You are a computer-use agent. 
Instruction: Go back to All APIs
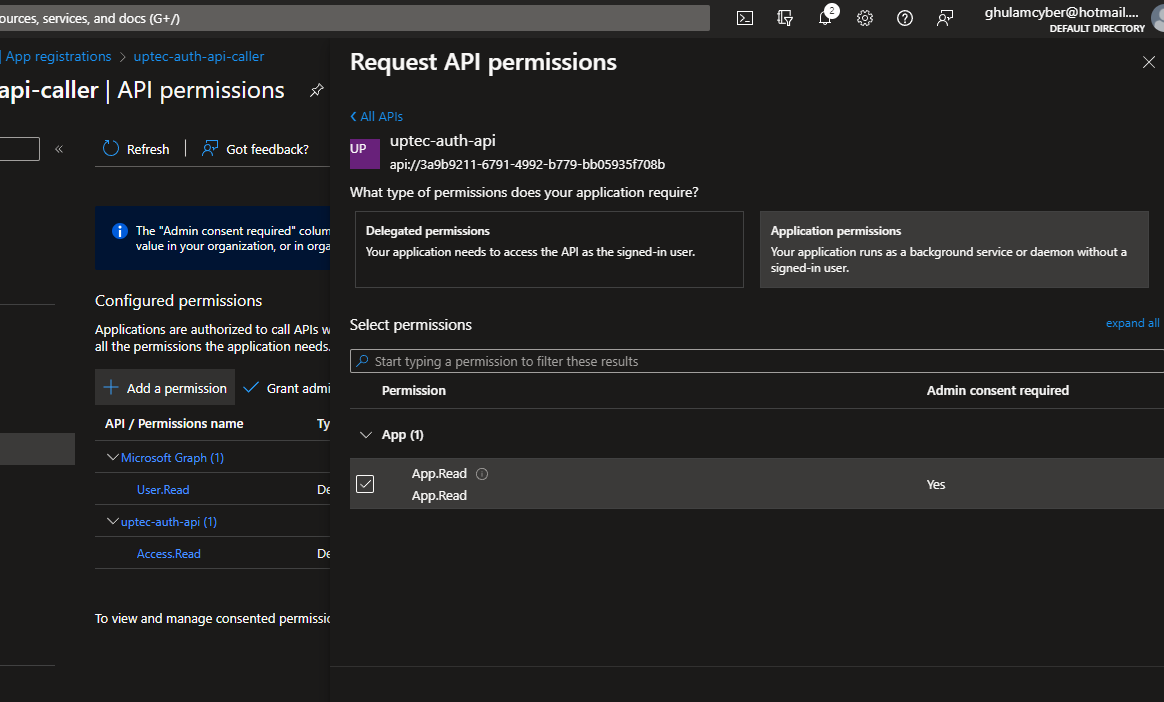point(377,117)
